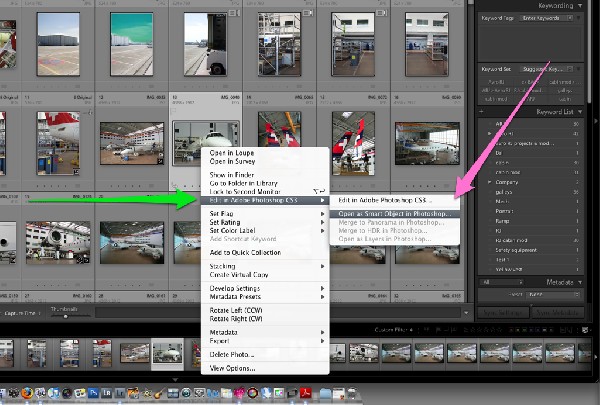
Task: Open the Export submenu
Action: tap(265, 341)
